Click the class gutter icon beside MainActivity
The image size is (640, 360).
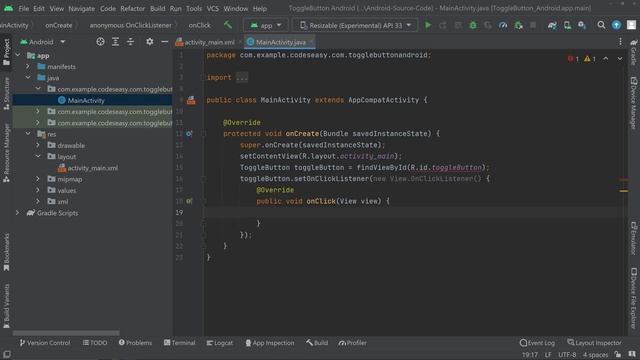coord(191,100)
